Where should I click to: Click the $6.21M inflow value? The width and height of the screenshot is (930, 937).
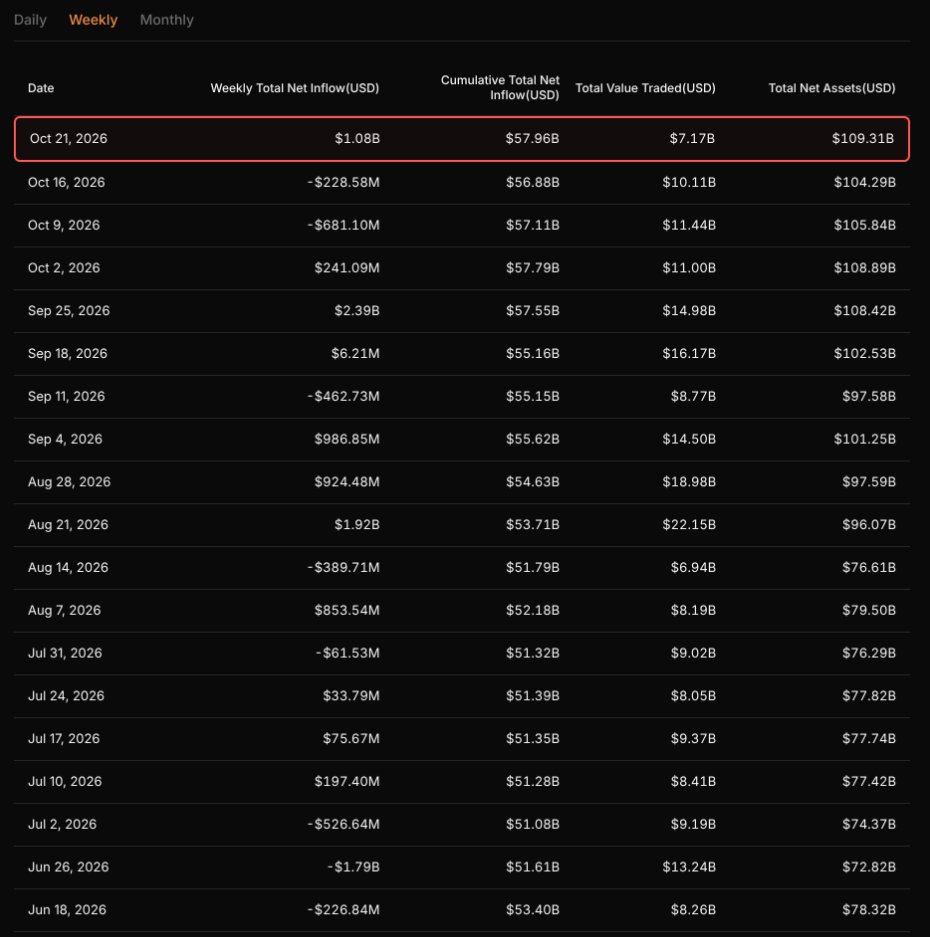pos(355,354)
